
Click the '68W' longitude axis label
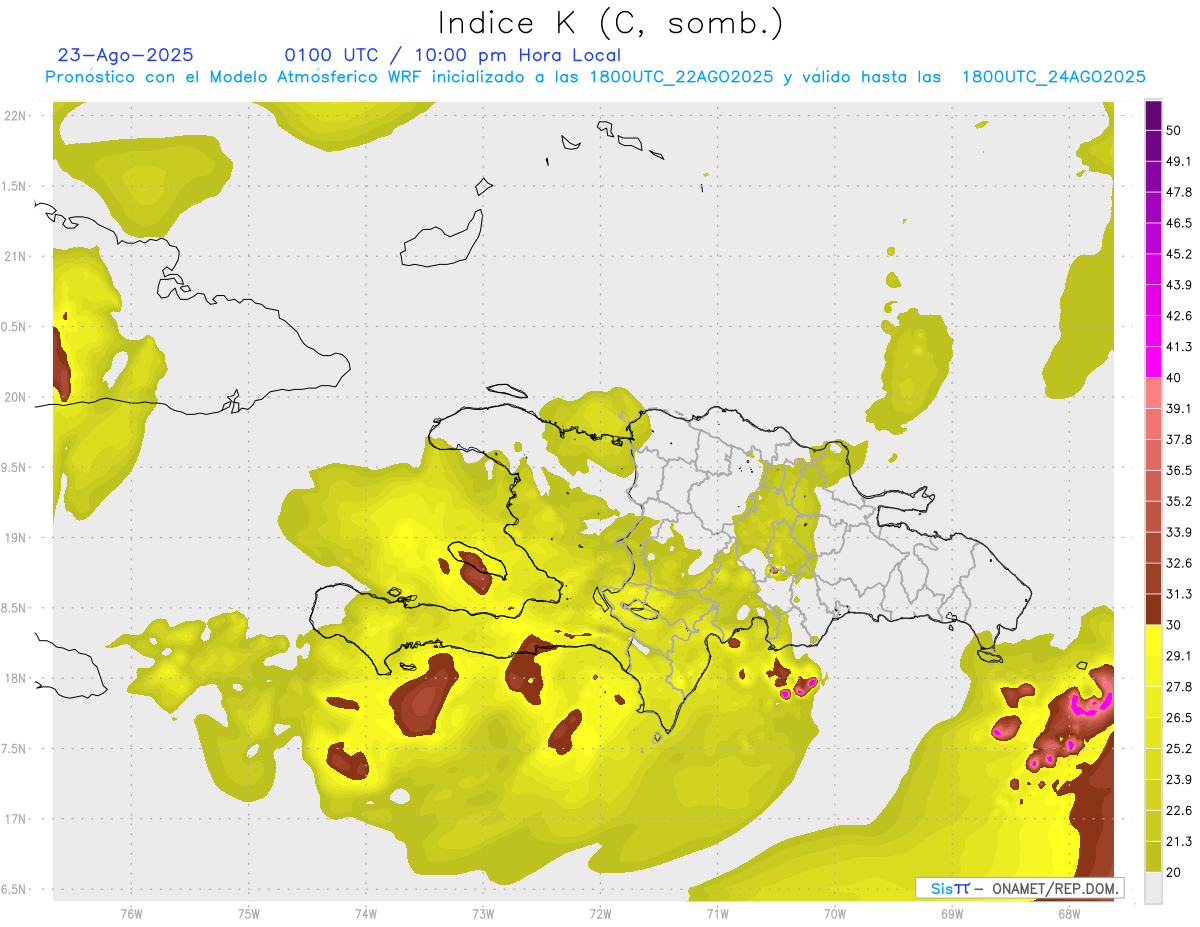1069,913
